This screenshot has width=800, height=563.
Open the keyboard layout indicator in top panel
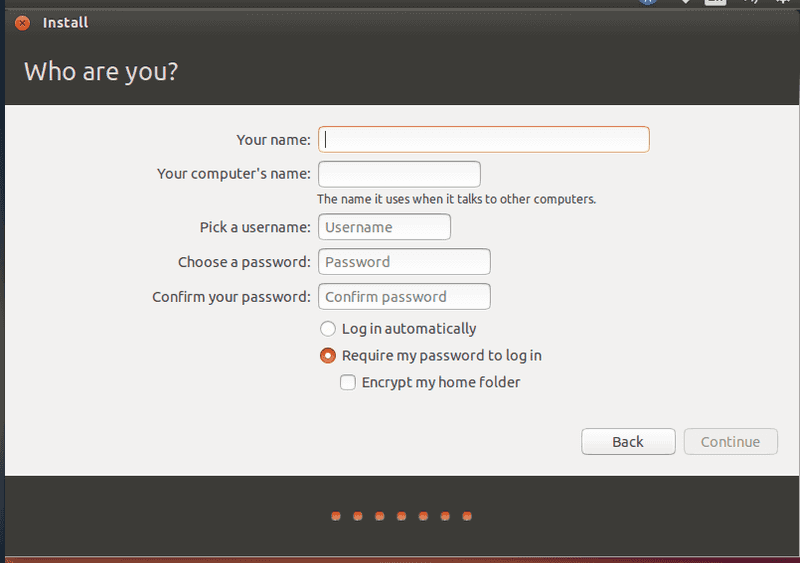click(715, 2)
